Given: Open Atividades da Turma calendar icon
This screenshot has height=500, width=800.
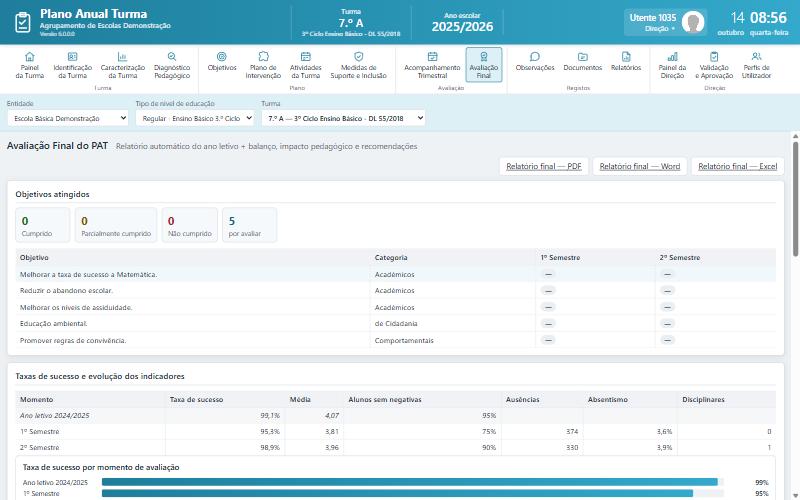Looking at the screenshot, I should tap(306, 57).
